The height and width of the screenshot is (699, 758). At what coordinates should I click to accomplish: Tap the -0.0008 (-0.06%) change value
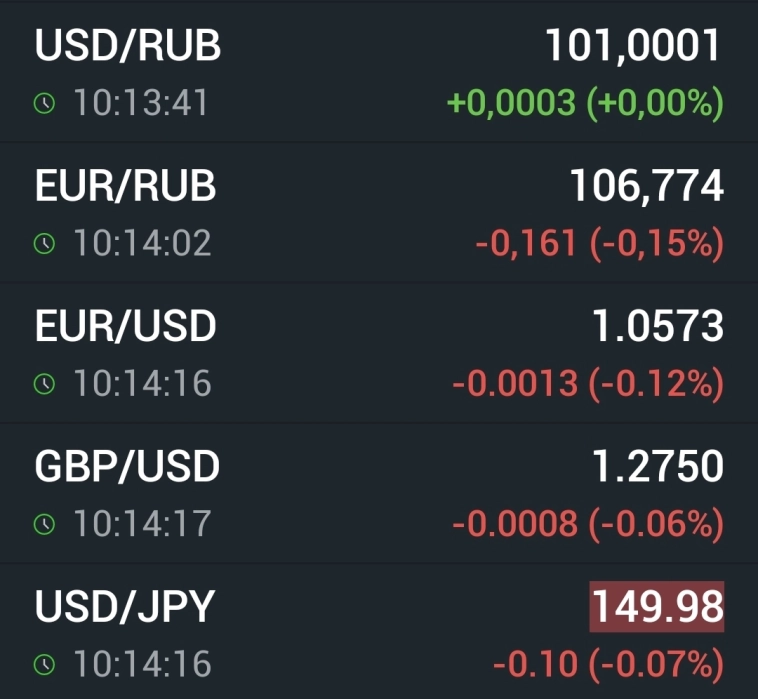tap(587, 523)
